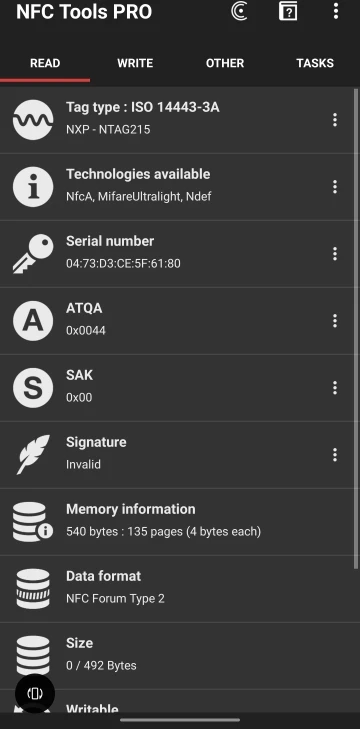Open the app overflow menu in header
Viewport: 360px width, 729px height.
point(336,11)
